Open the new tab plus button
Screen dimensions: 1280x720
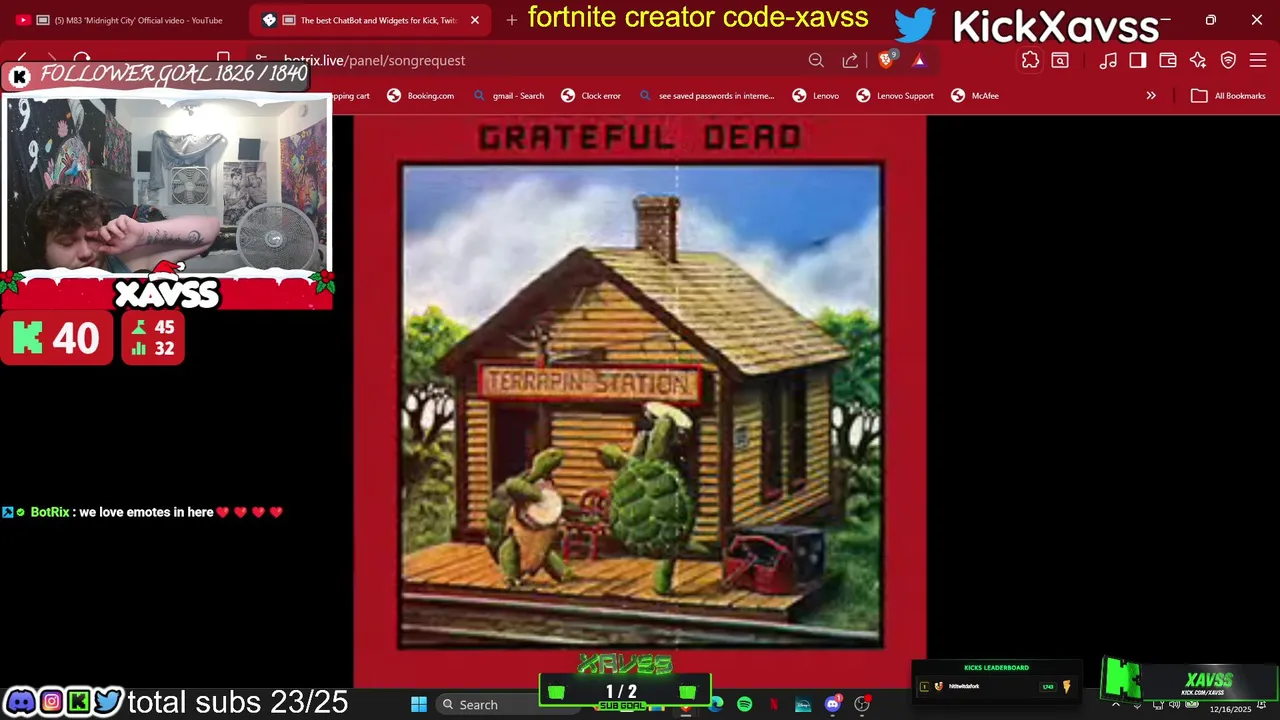point(511,20)
